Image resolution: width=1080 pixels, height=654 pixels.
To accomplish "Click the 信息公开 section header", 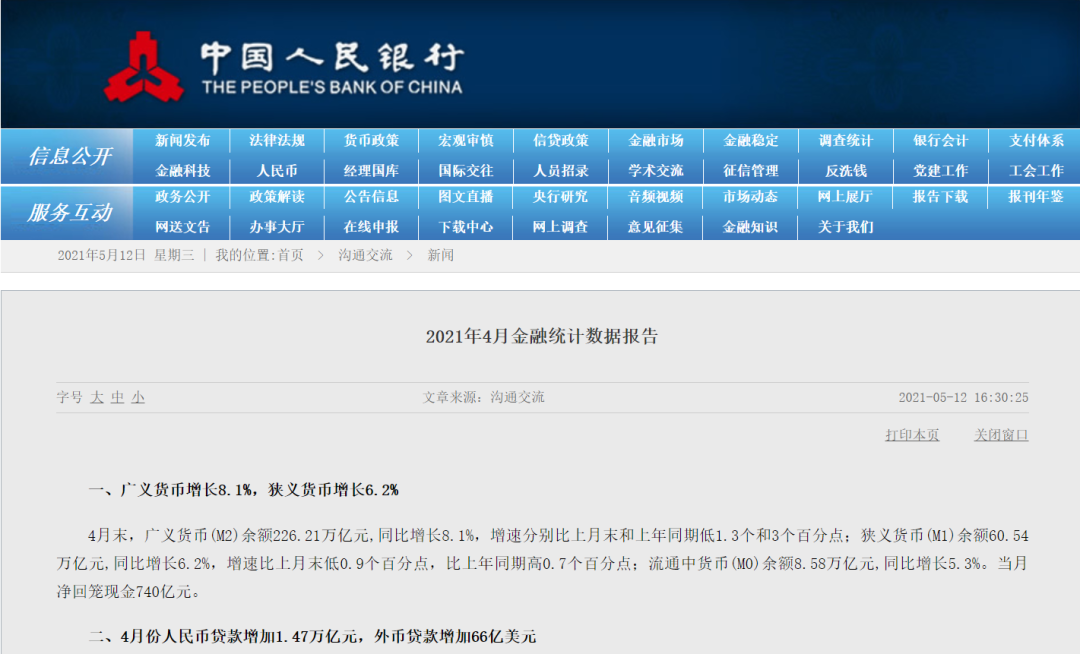I will click(70, 156).
